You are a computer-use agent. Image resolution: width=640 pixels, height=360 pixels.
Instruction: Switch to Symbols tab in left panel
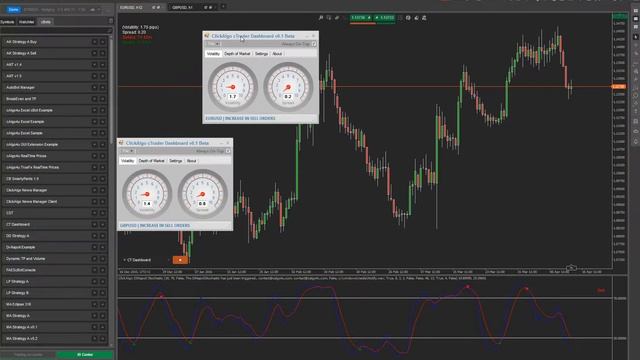[7, 22]
